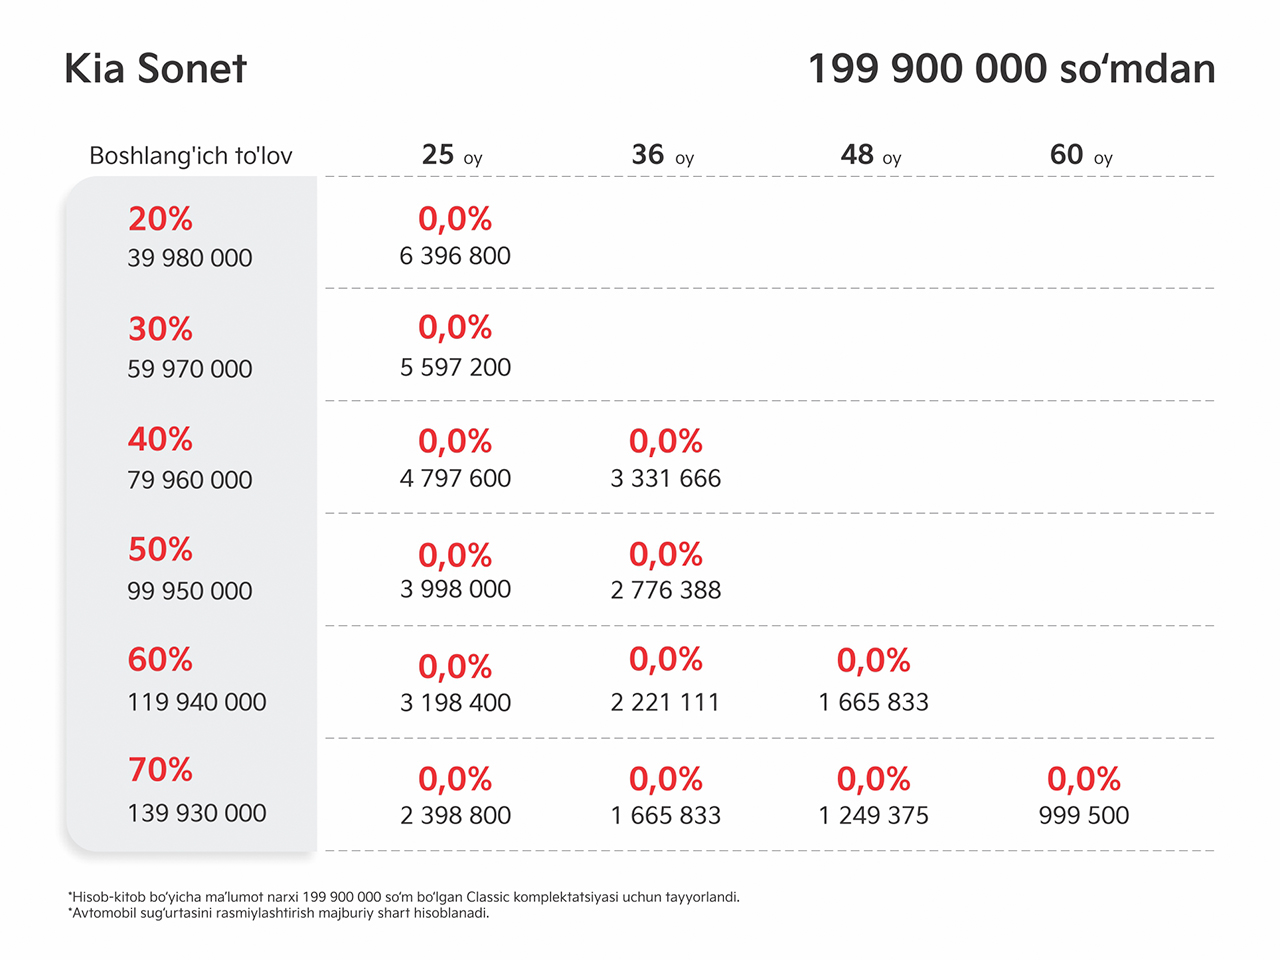Select the 25 oy column header

pyautogui.click(x=452, y=155)
